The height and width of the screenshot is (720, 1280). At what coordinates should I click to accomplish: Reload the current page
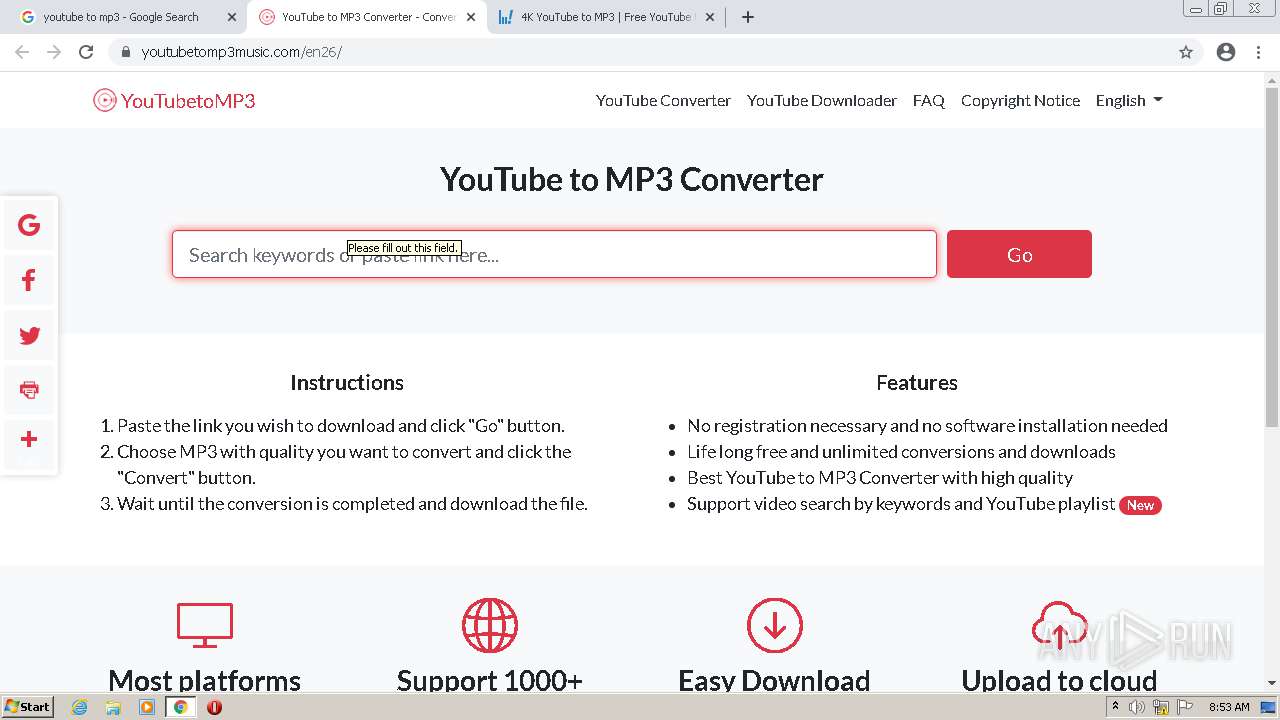click(x=86, y=52)
